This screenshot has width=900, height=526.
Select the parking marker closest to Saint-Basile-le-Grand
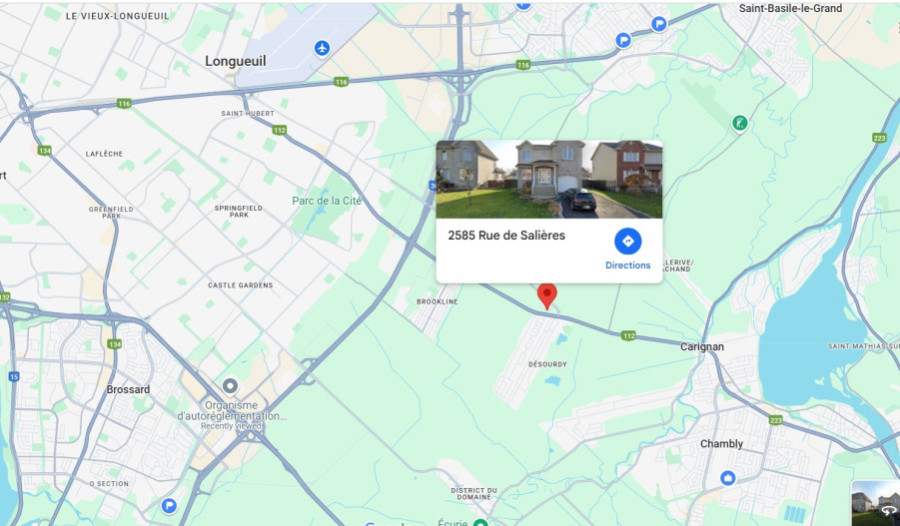point(659,24)
